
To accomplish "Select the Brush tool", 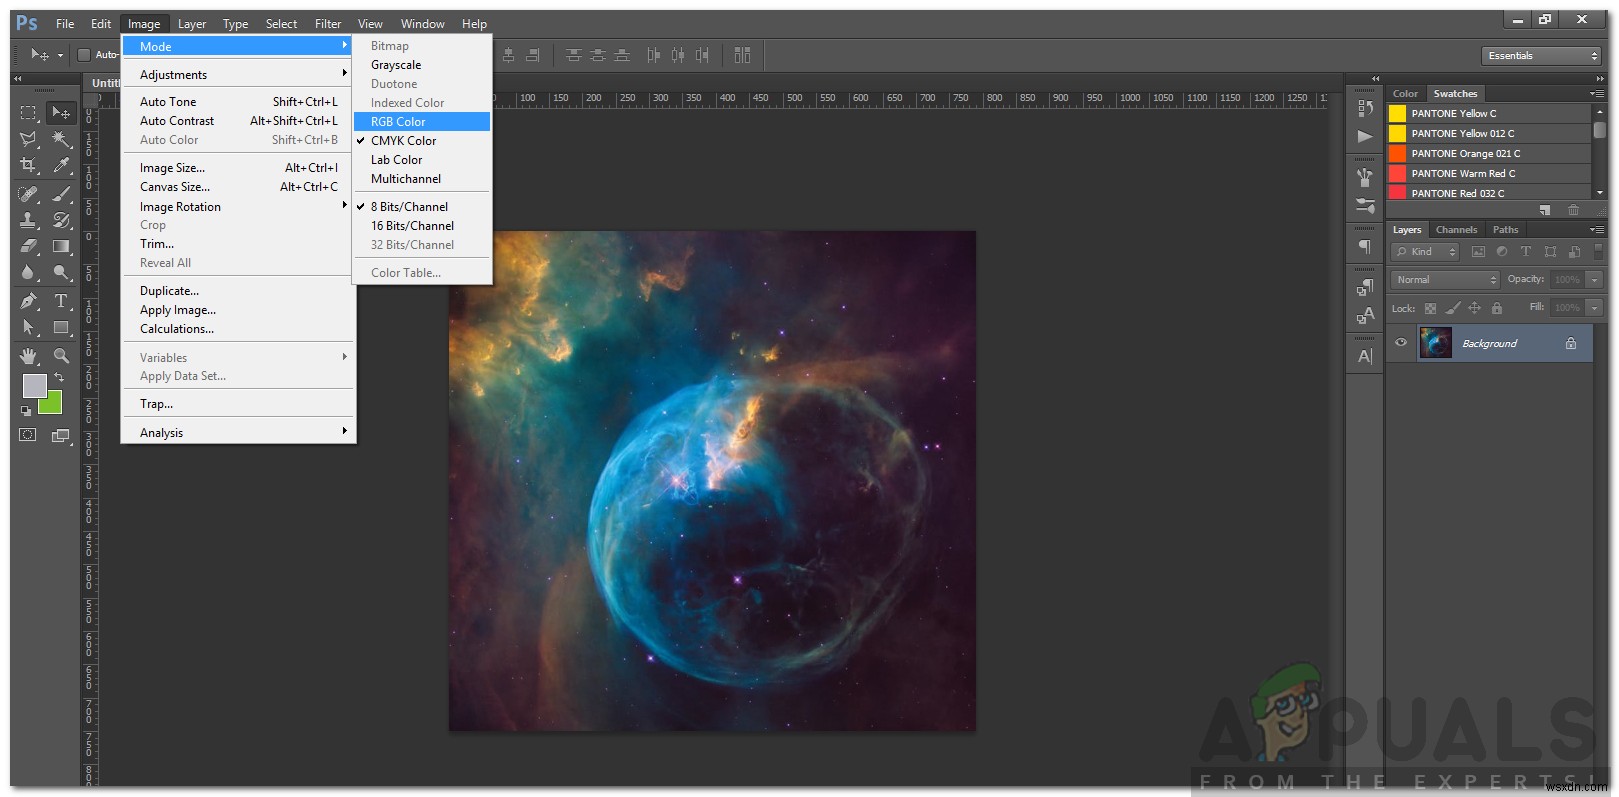I will click(x=61, y=193).
